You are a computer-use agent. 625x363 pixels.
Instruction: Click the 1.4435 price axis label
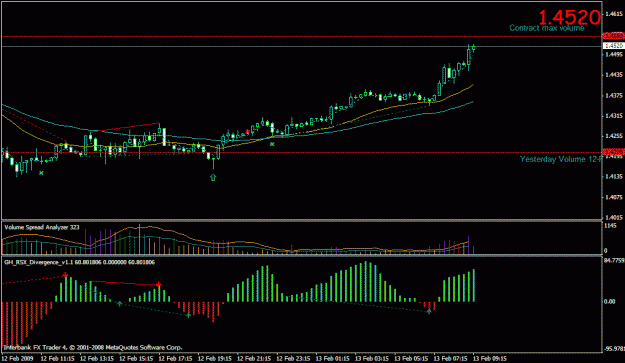[x=614, y=75]
